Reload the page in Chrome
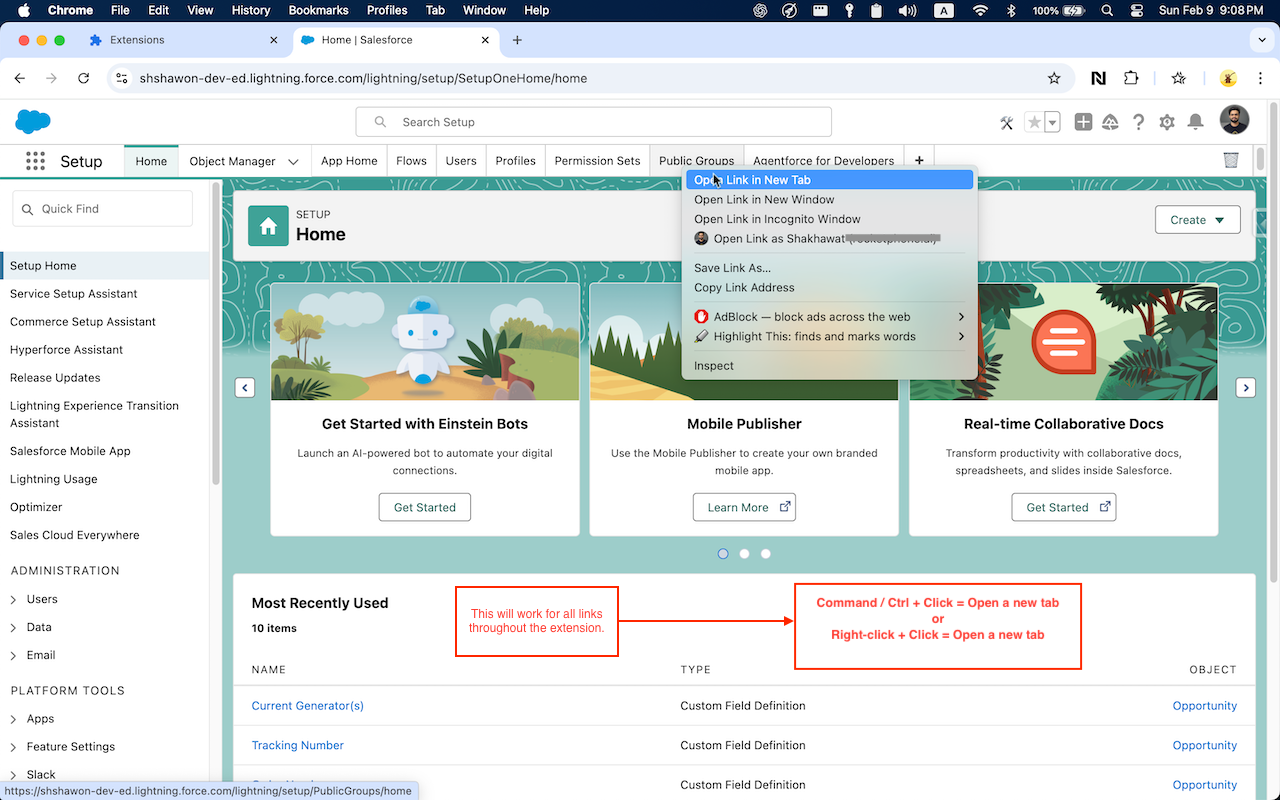The height and width of the screenshot is (800, 1280). pos(84,78)
